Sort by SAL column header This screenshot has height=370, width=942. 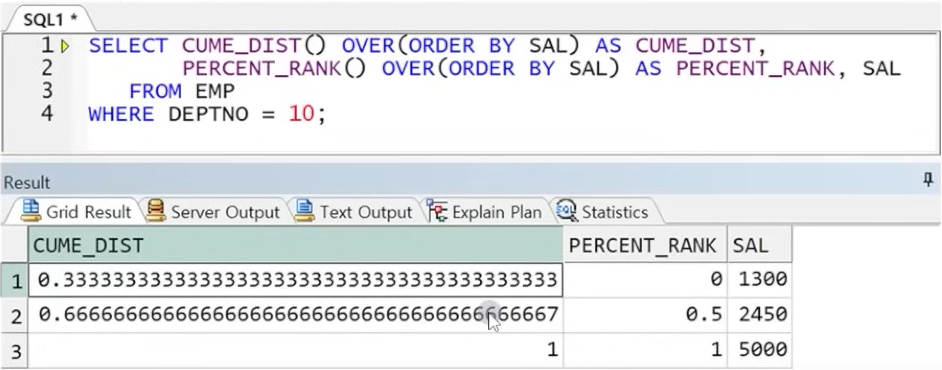click(759, 245)
